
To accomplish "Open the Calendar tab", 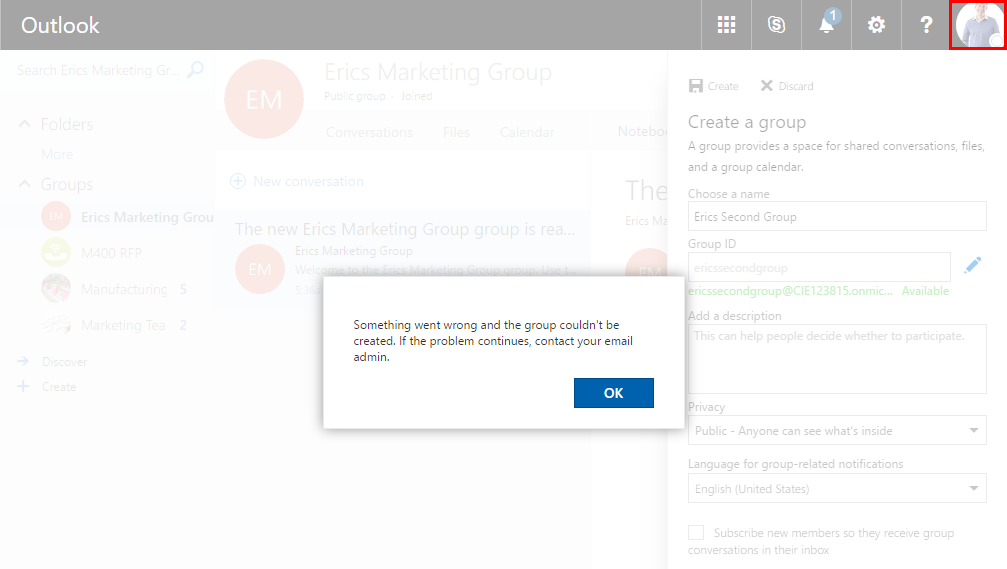I will point(527,132).
